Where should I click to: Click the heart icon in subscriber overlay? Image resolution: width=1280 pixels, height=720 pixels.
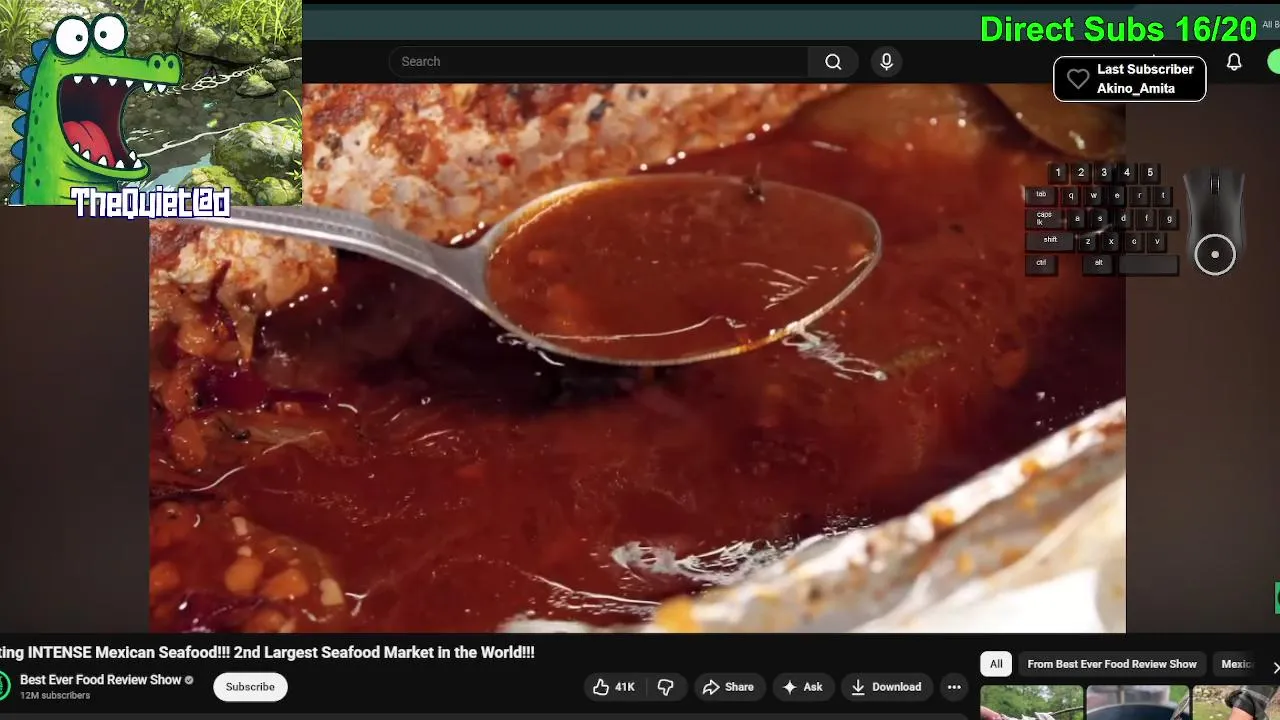1078,79
